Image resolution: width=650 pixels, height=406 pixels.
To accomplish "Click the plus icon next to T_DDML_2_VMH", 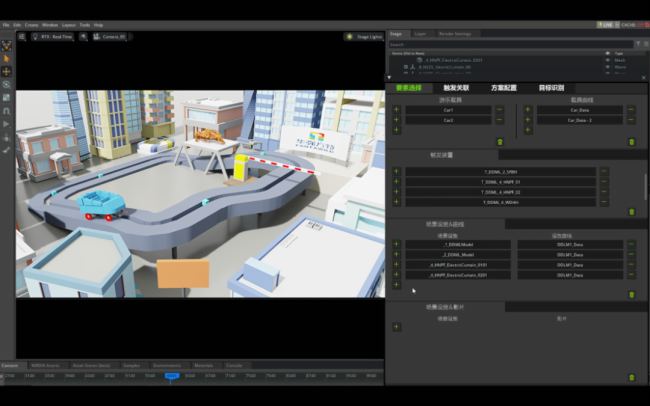I will pyautogui.click(x=396, y=171).
